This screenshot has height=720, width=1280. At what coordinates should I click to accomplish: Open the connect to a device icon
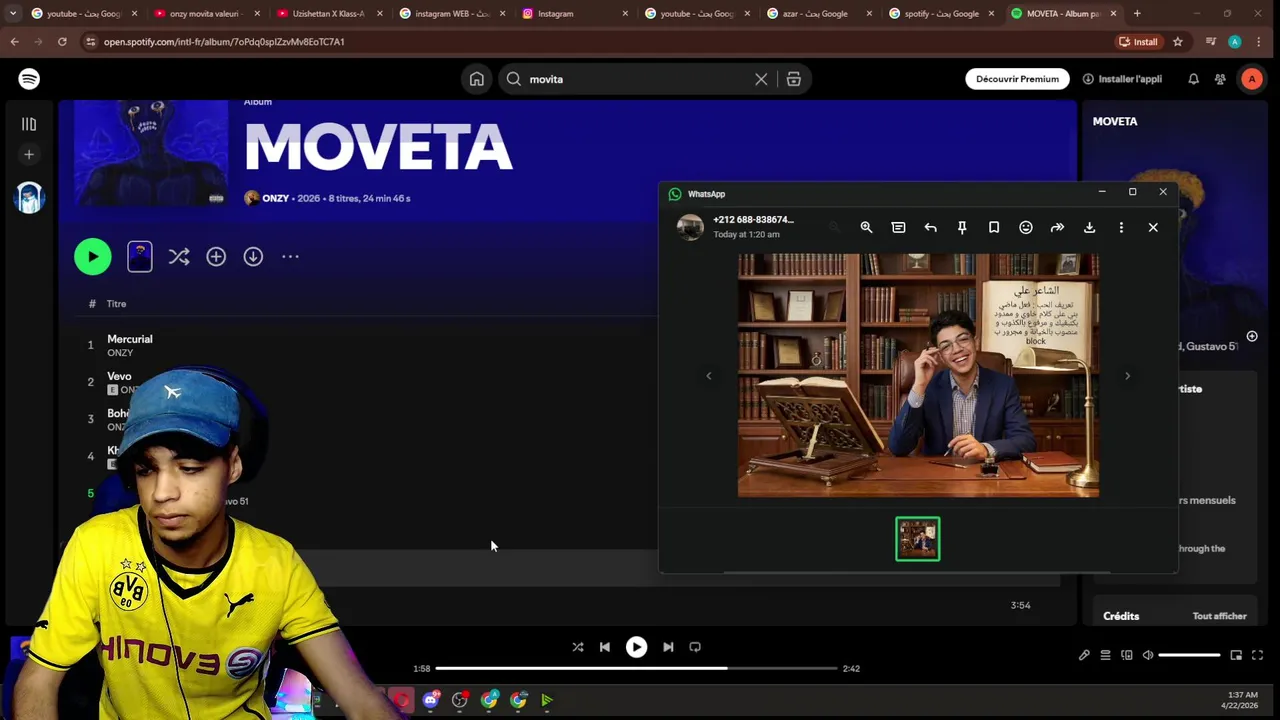[1127, 655]
